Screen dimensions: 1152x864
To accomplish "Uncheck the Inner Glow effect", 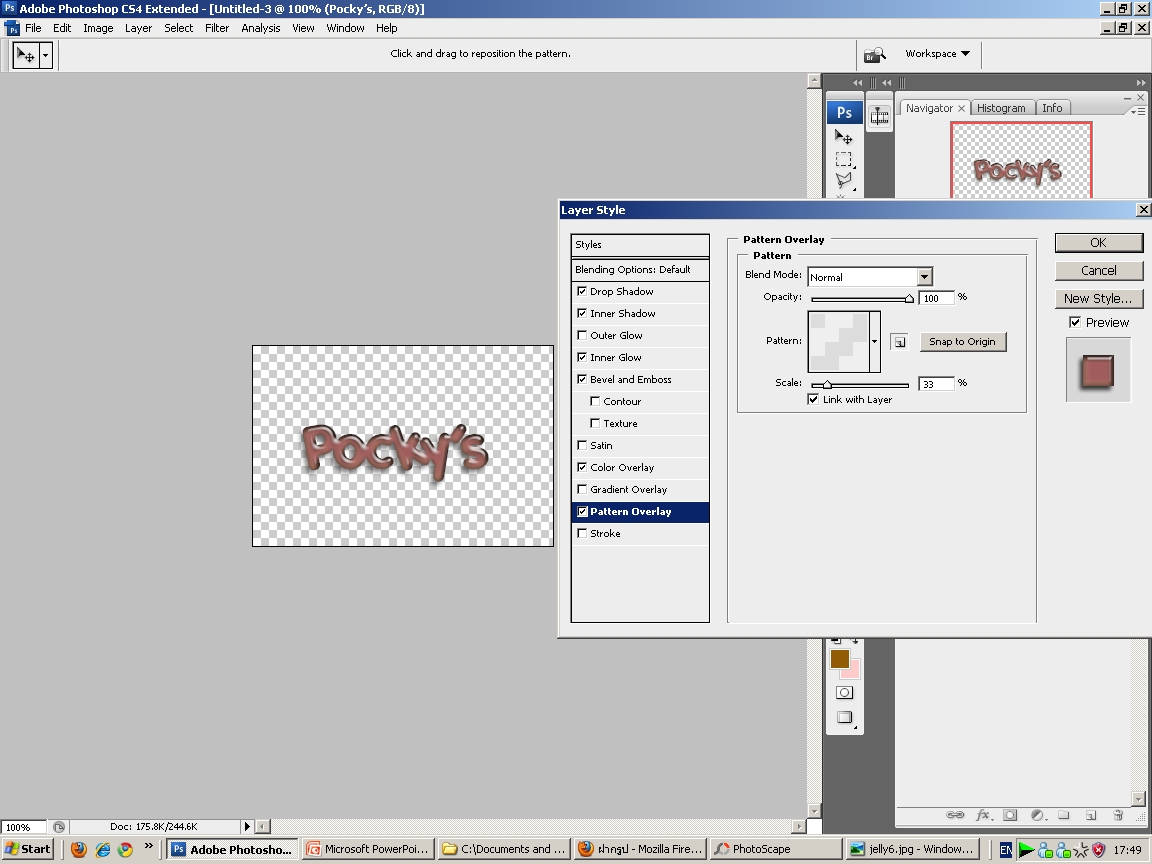I will pyautogui.click(x=582, y=358).
